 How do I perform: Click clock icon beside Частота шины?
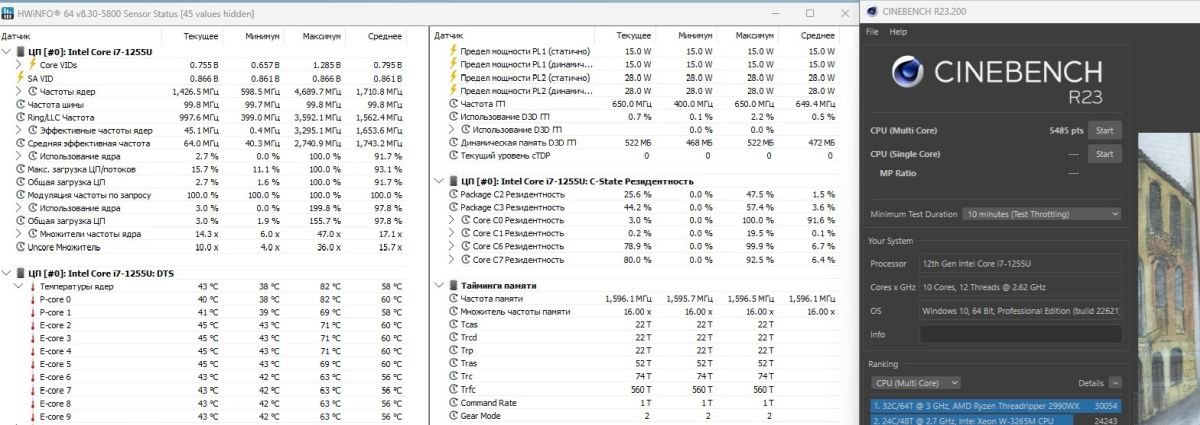coord(20,104)
